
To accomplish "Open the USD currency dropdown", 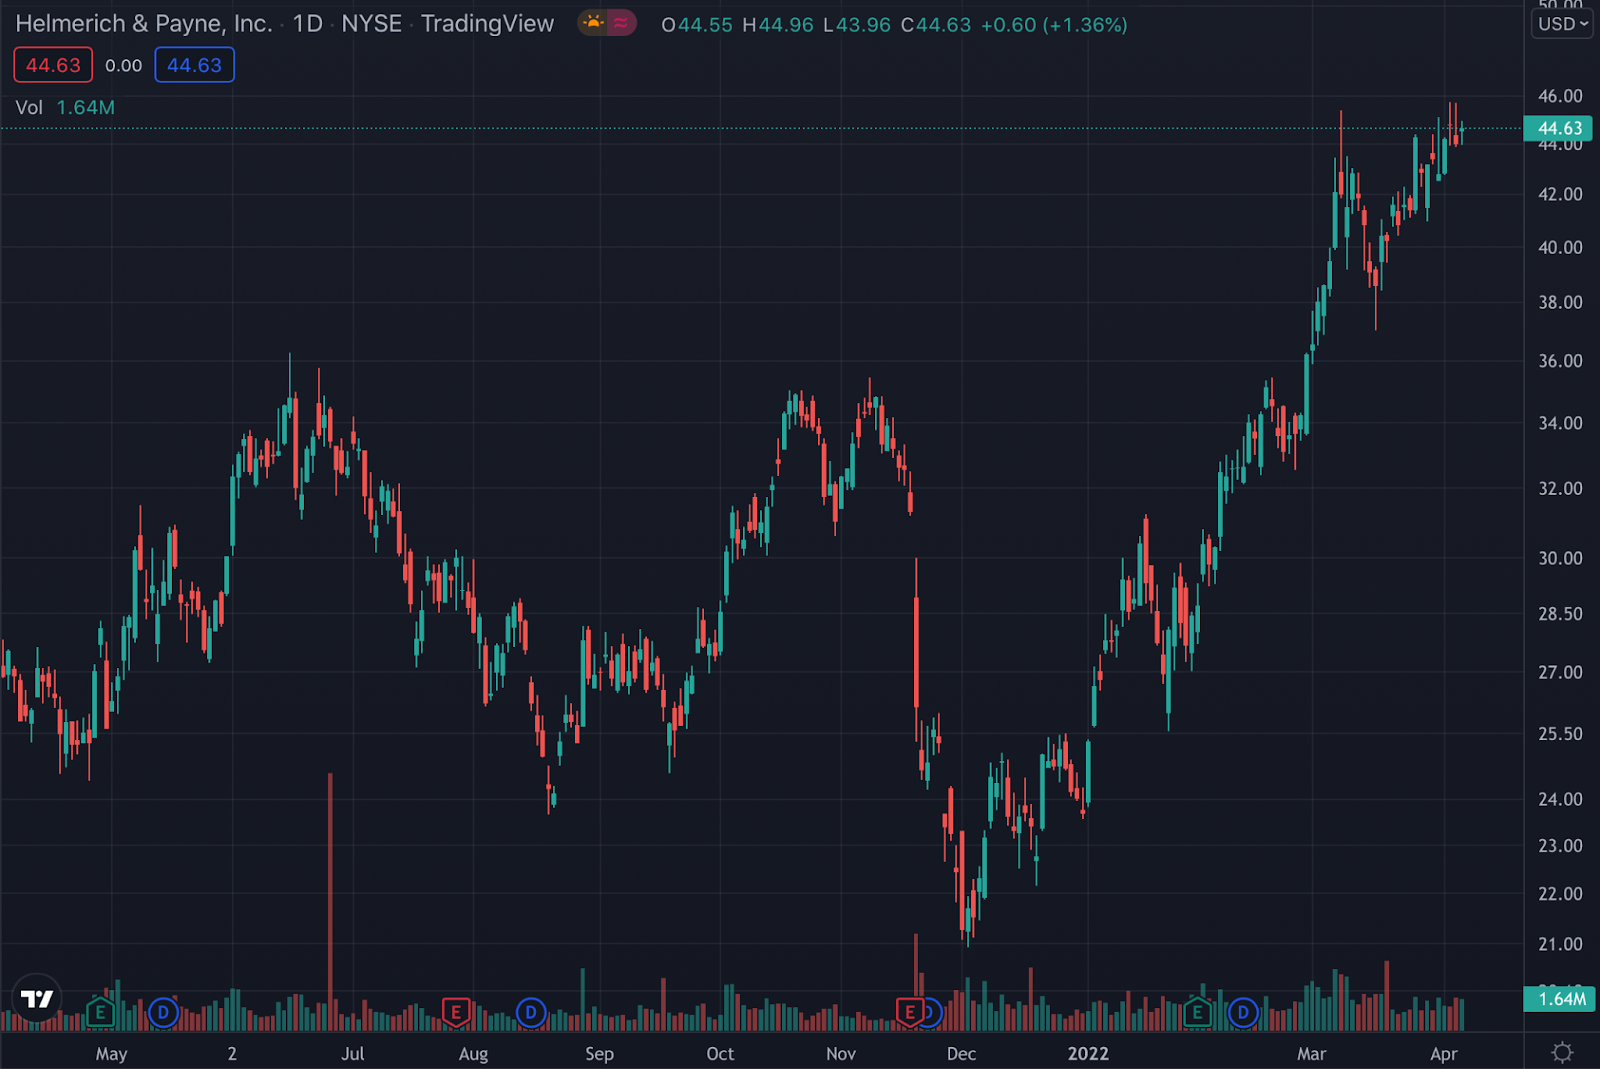I will 1562,23.
